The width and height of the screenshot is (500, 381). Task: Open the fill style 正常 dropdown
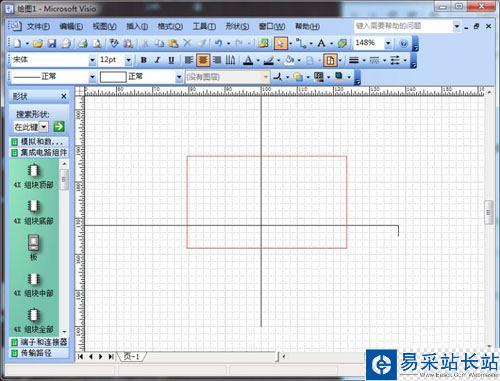click(179, 77)
